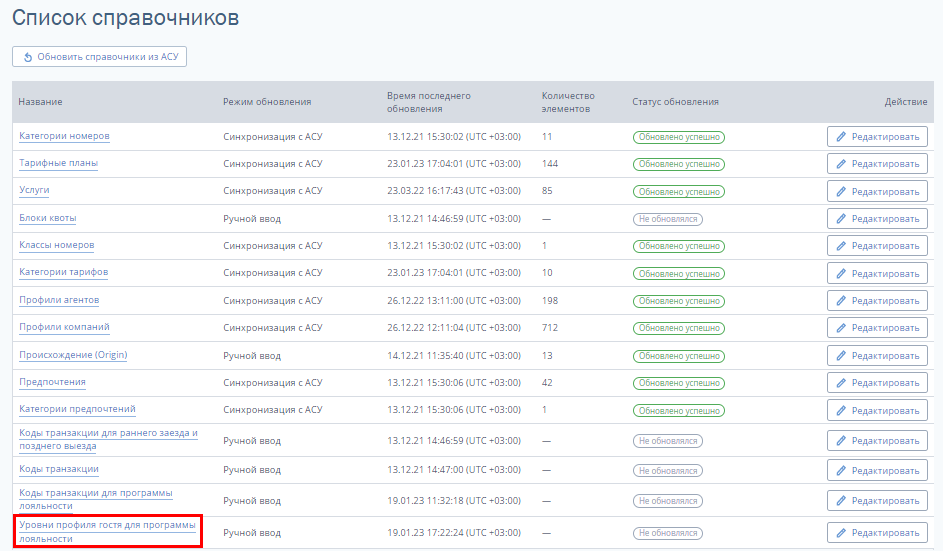
Task: Click pencil icon in Профили агентов row
Action: (x=841, y=301)
